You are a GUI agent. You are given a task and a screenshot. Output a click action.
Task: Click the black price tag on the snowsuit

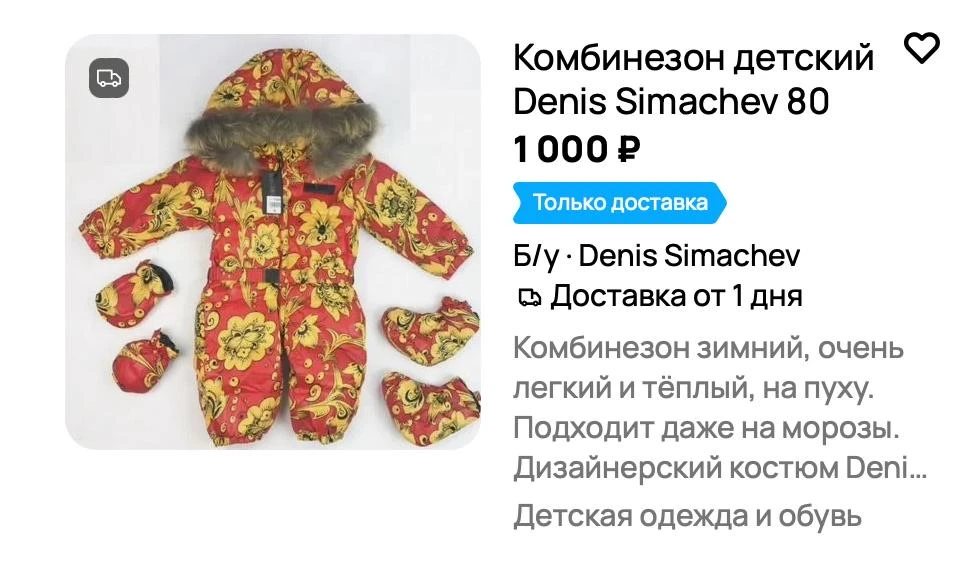[272, 192]
